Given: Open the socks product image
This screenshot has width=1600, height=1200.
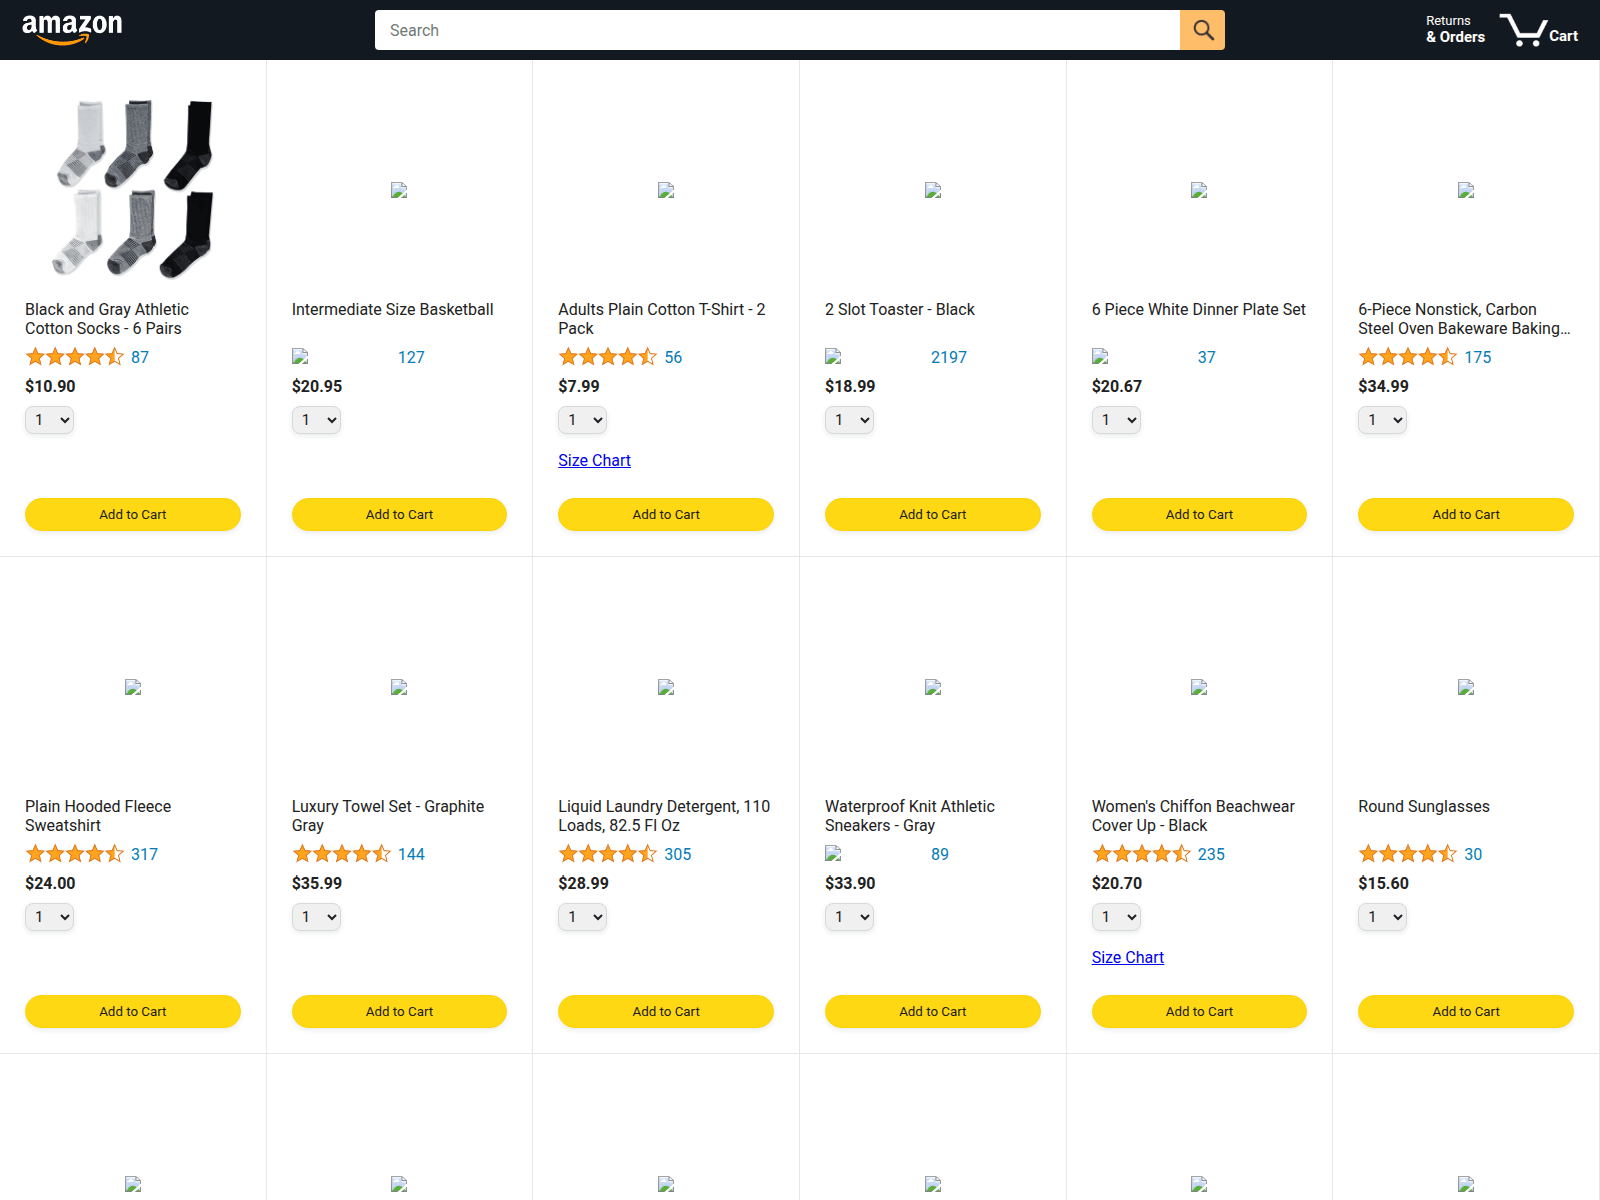Looking at the screenshot, I should coord(133,188).
